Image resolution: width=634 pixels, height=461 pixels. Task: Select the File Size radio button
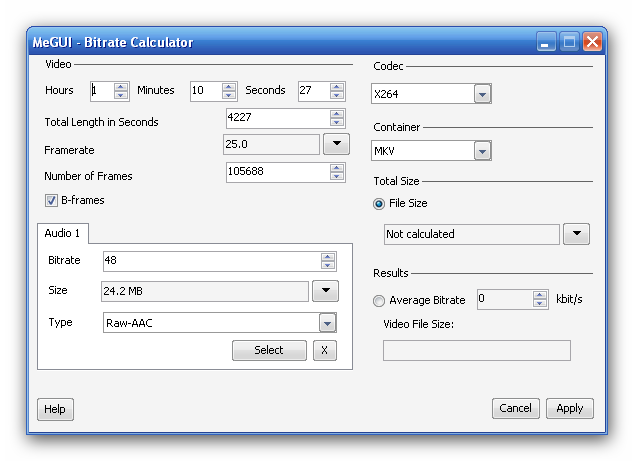379,204
